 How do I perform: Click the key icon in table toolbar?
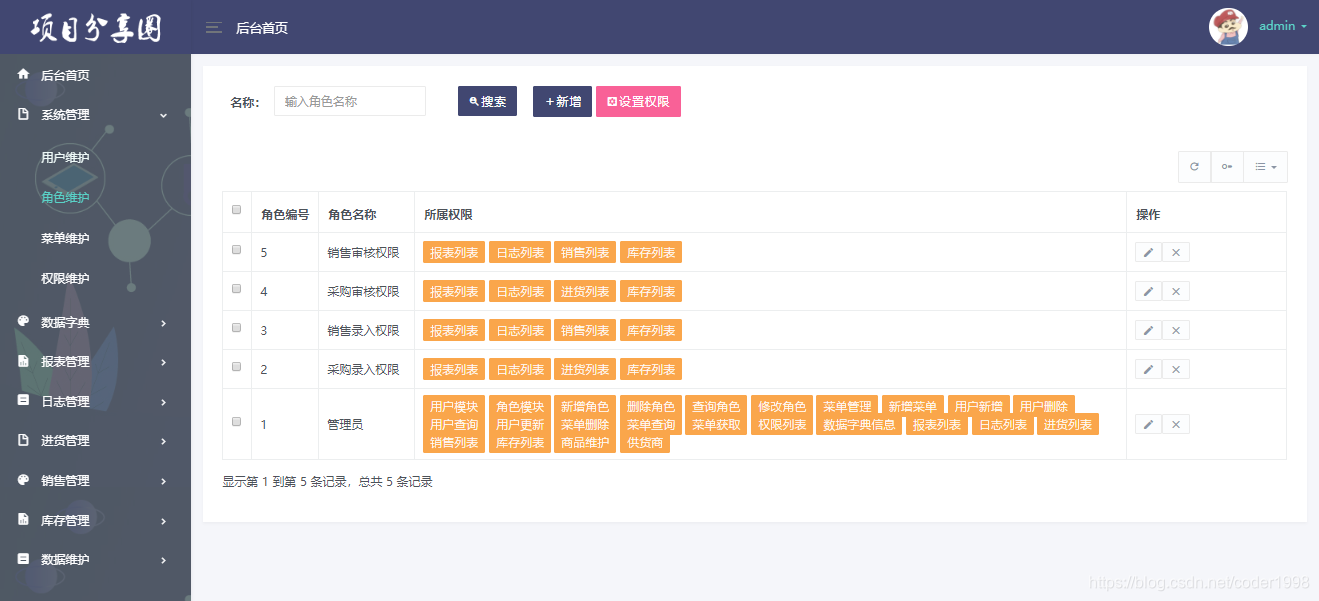[x=1226, y=167]
